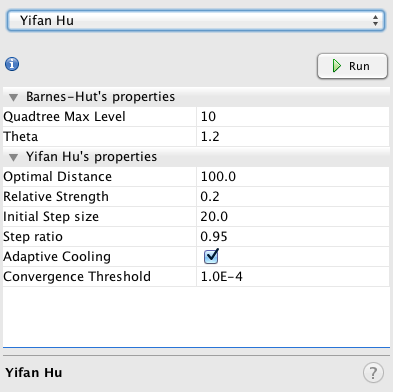Edit the Quadtree Max Level value
Viewport: 393px width, 392px height.
tap(293, 117)
